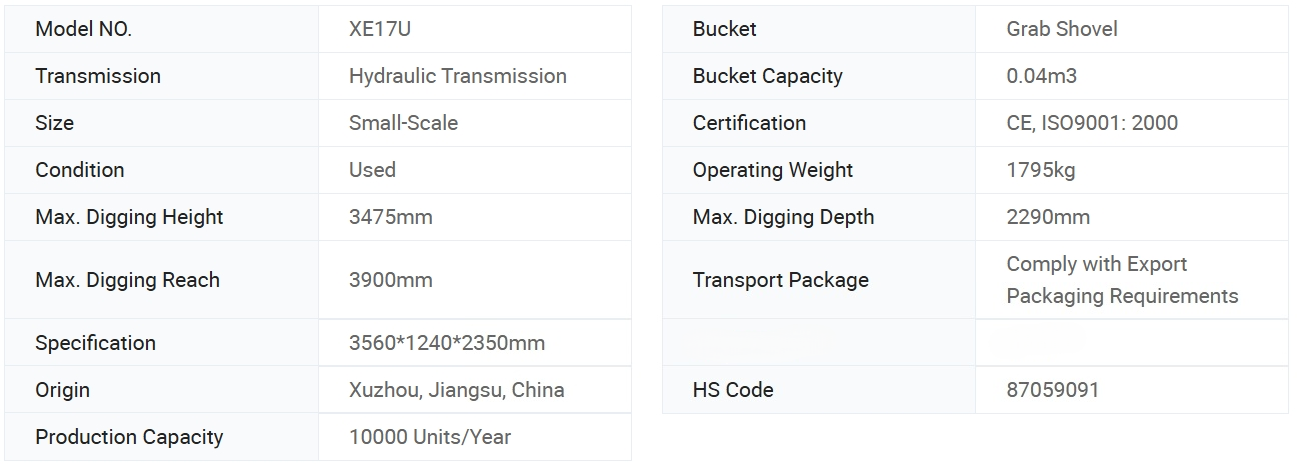1300x466 pixels.
Task: Click the CE, ISO9001: 2000 certification
Action: tap(1091, 123)
